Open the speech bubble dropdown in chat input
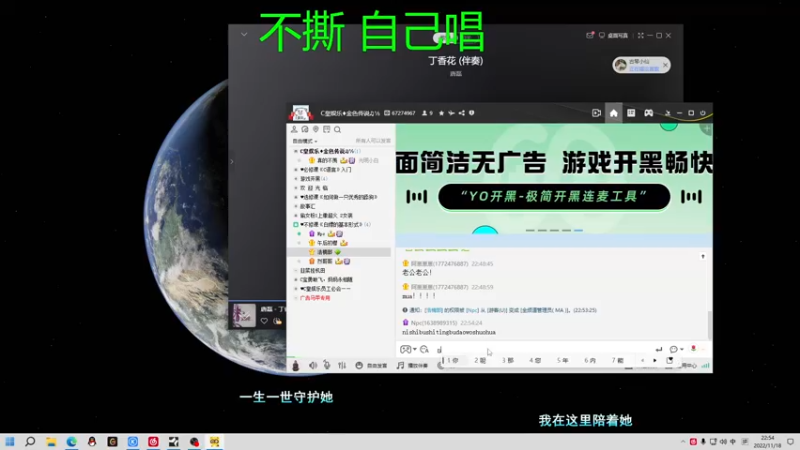Viewport: 800px width, 450px height. pyautogui.click(x=676, y=349)
